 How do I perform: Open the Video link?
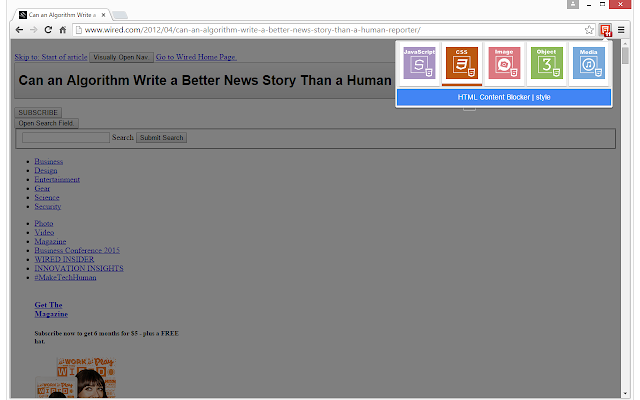point(44,232)
